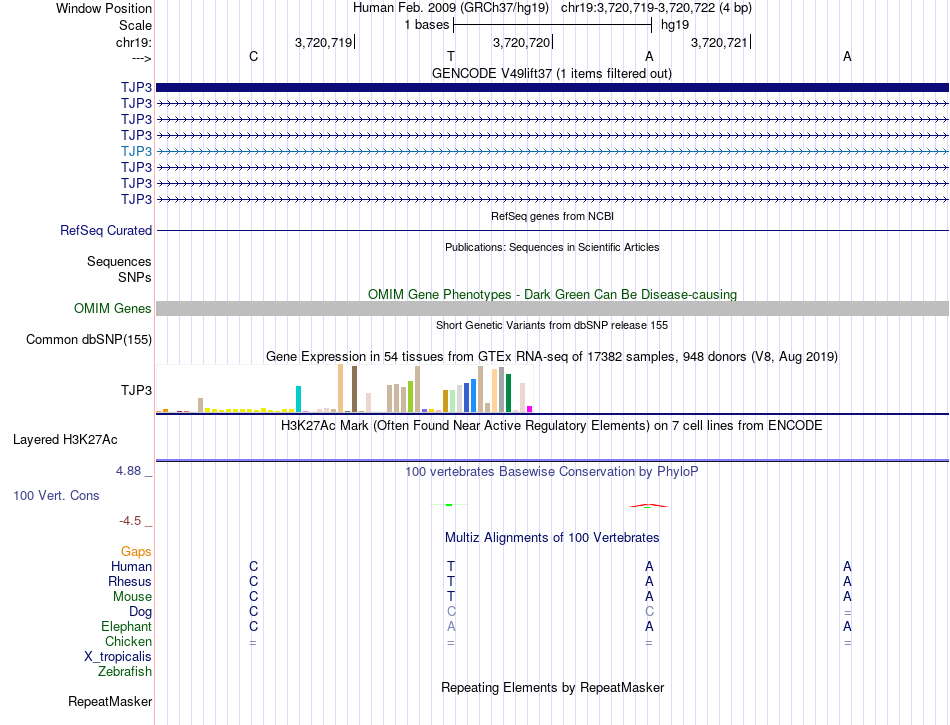Click the Window Position track label
Image resolution: width=950 pixels, height=725 pixels.
point(104,8)
